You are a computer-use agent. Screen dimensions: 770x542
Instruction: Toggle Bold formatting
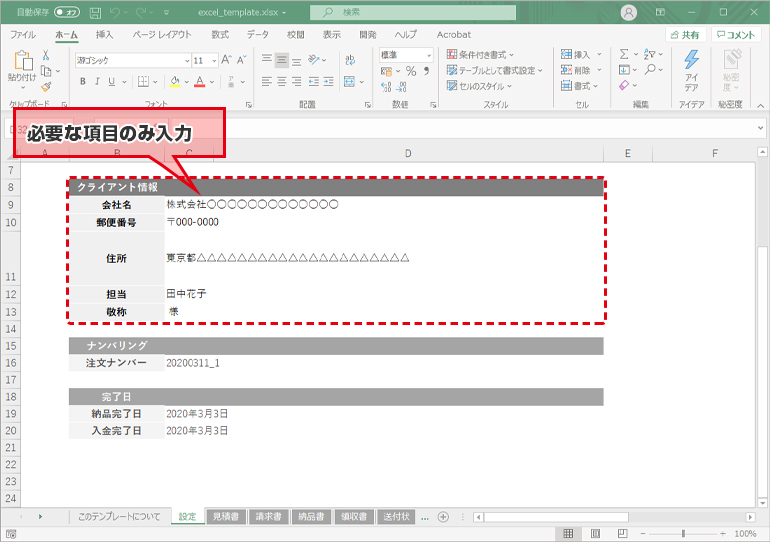[82, 81]
